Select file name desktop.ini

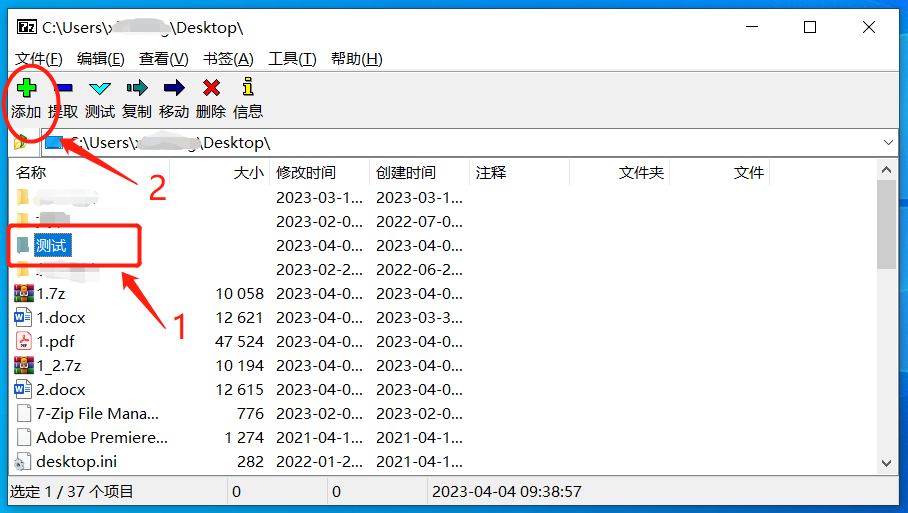(76, 461)
